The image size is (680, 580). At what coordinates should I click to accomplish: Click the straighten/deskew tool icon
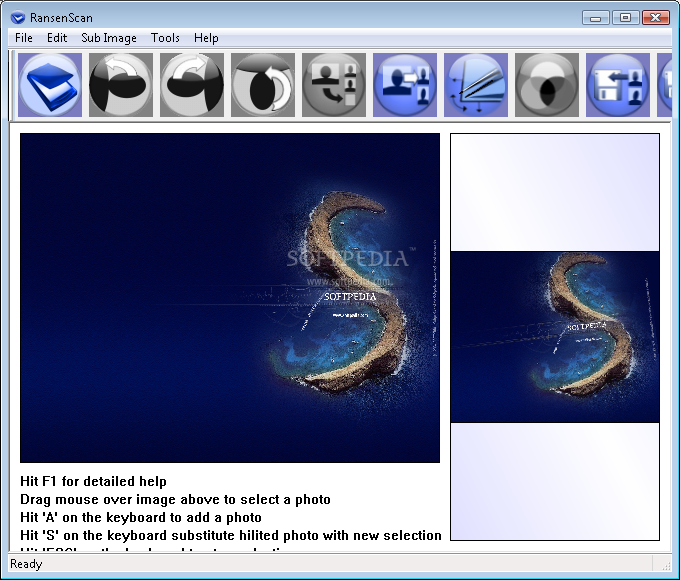476,85
